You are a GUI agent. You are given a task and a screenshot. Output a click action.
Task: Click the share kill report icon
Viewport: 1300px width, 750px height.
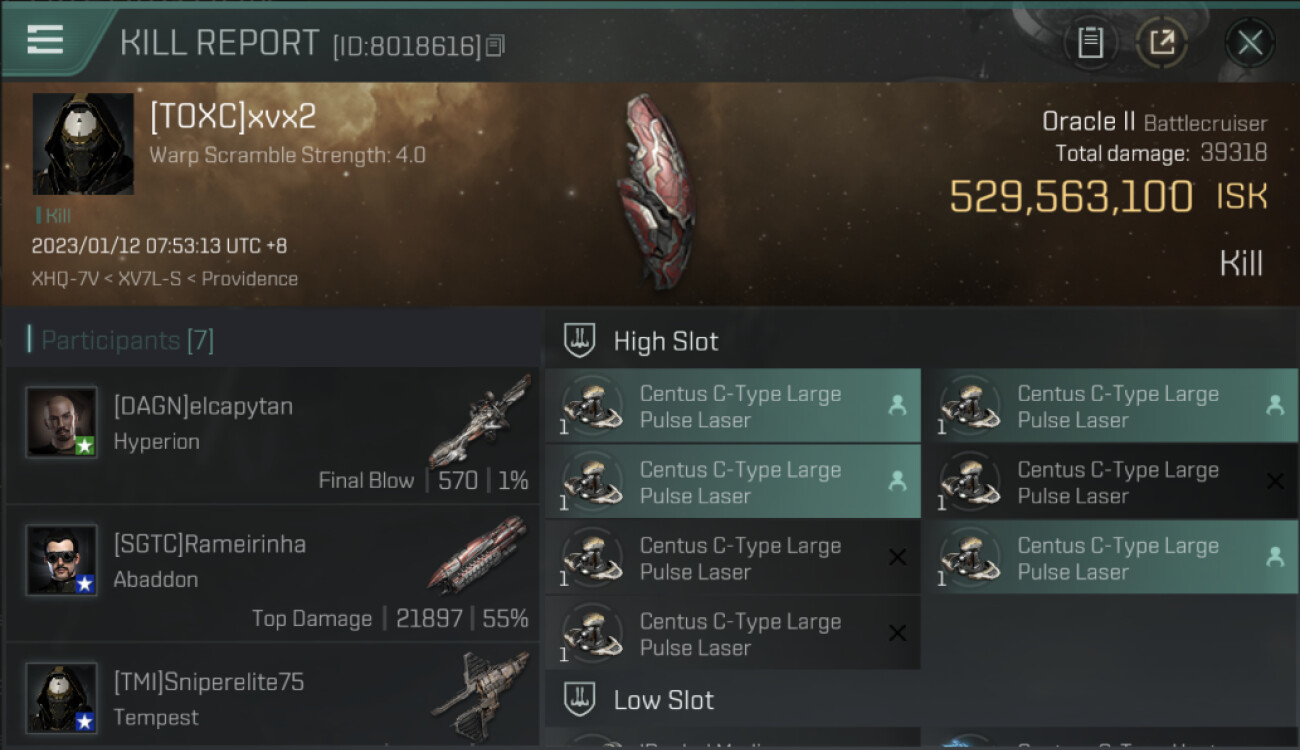click(1162, 43)
